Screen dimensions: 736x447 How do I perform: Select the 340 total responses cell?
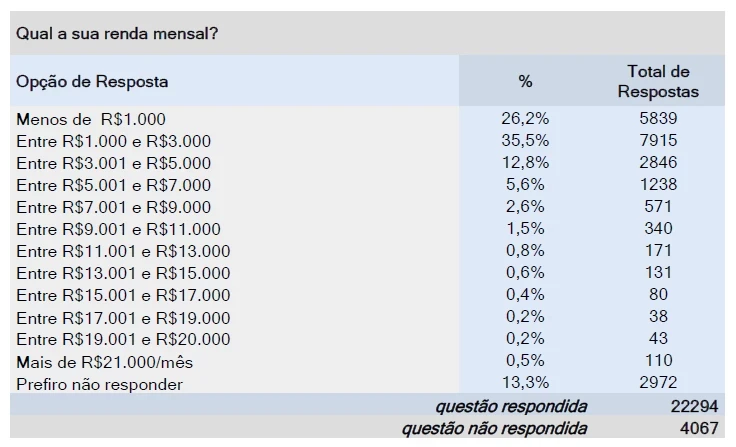coord(659,228)
